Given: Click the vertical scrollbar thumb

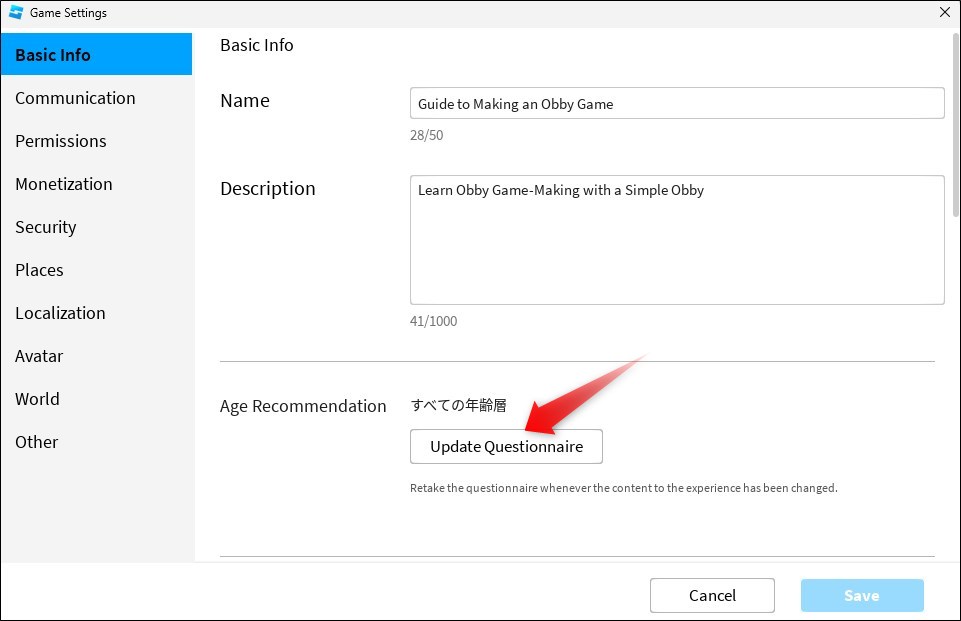Looking at the screenshot, I should click(x=955, y=124).
